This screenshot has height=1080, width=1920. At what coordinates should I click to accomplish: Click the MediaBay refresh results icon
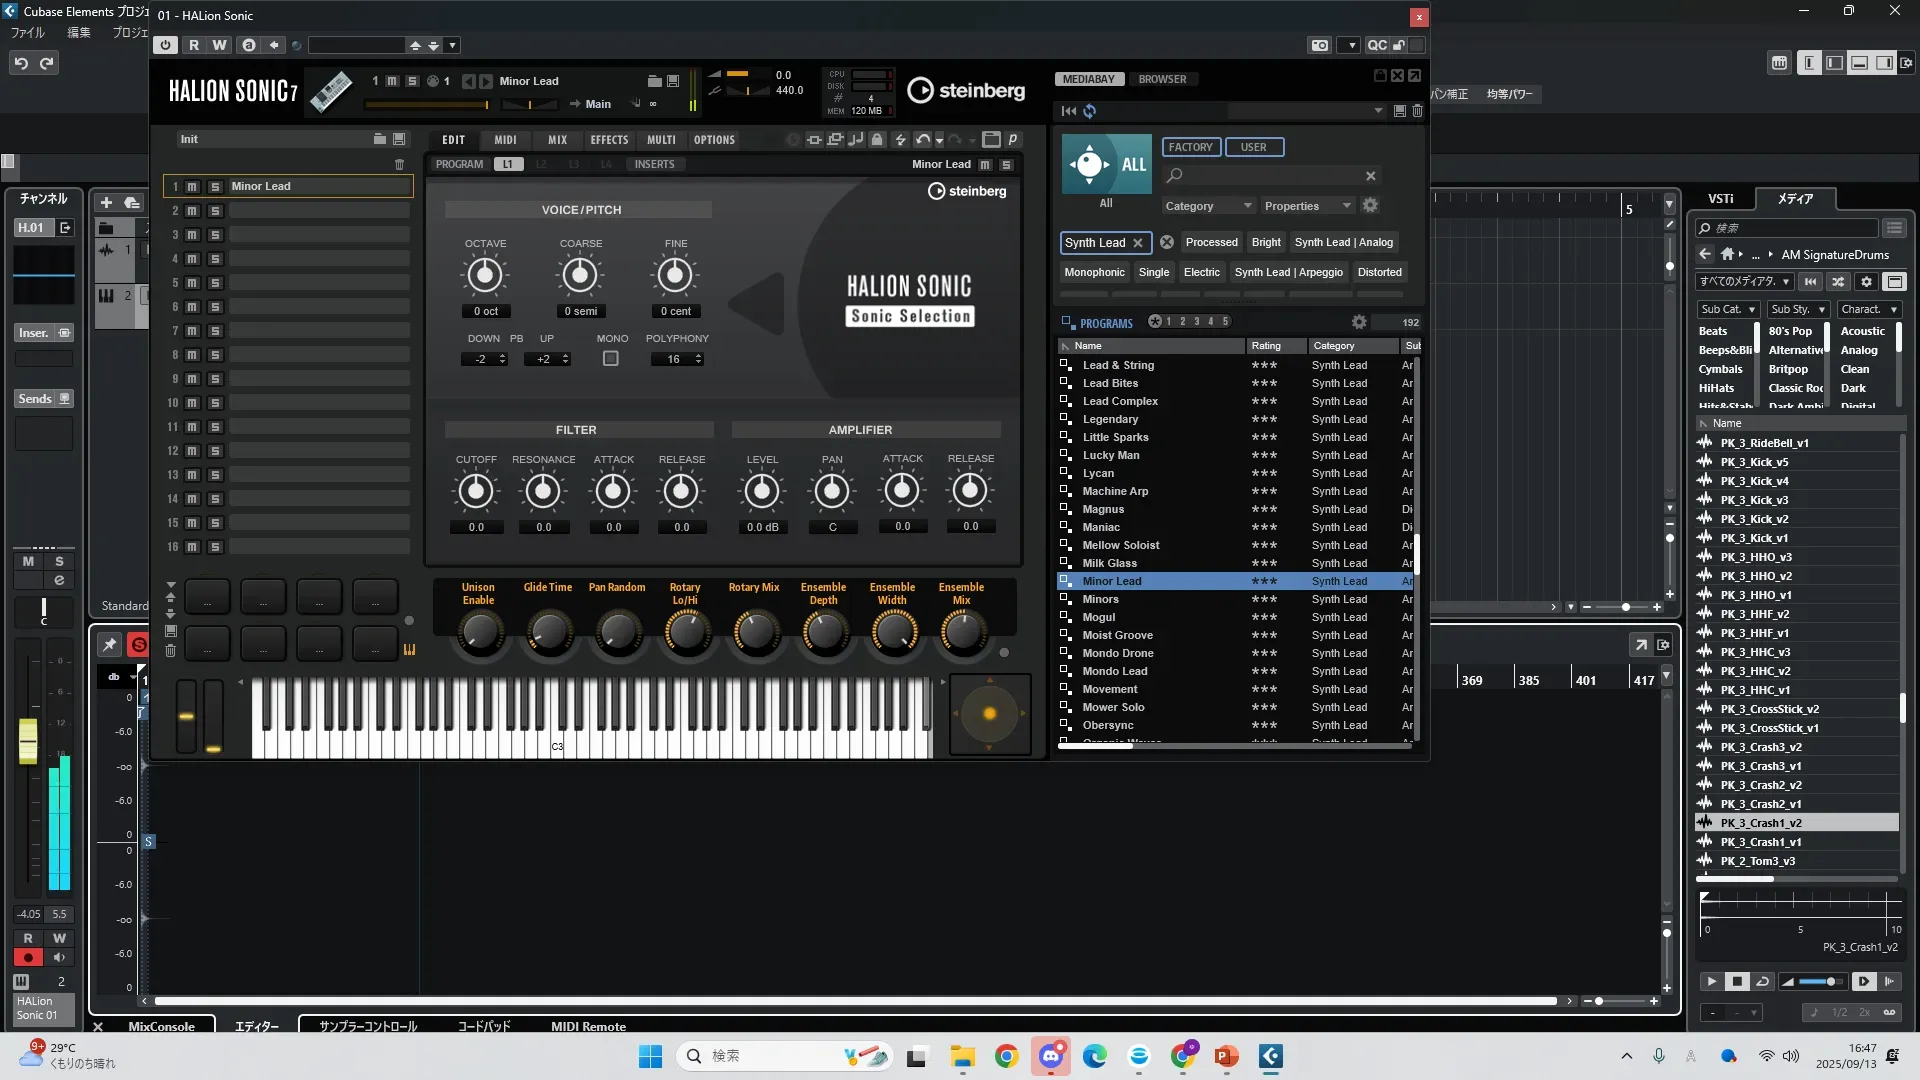point(1090,111)
